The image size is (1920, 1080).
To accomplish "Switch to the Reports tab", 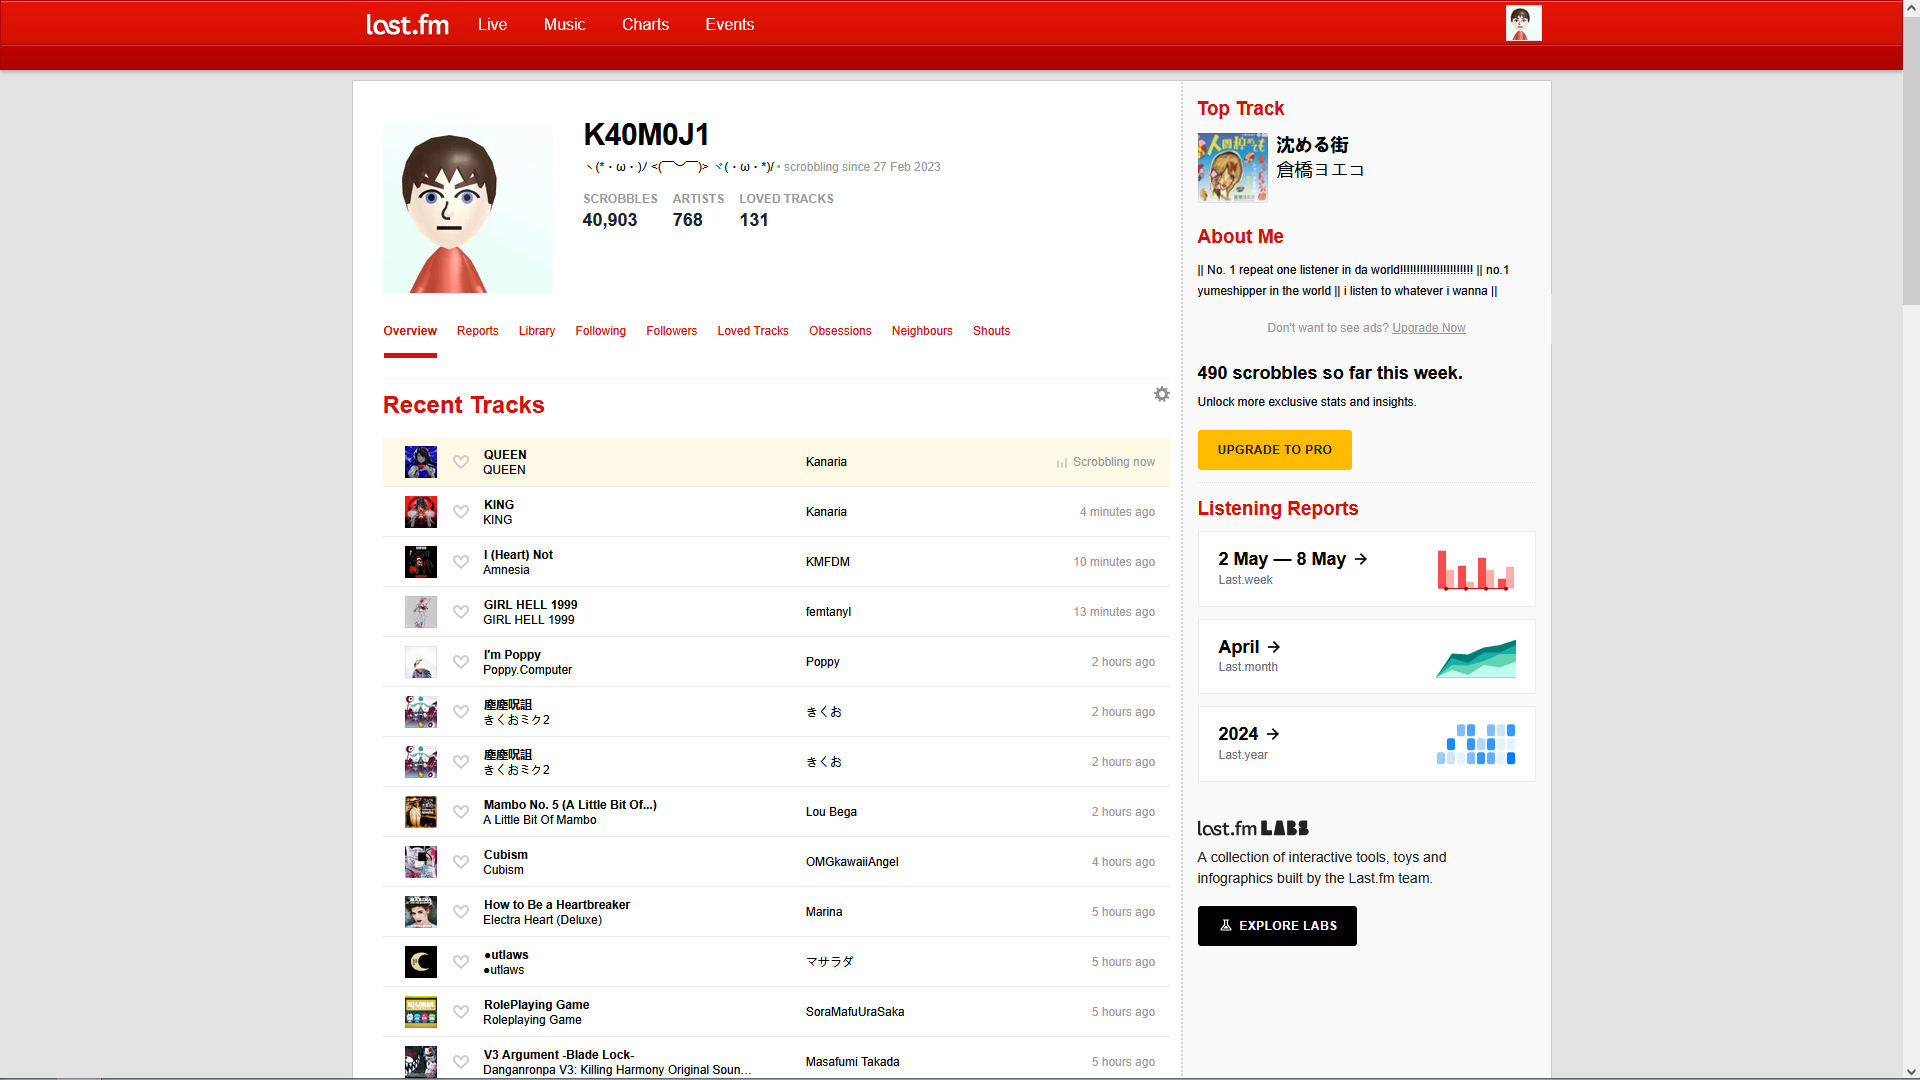I will point(477,331).
